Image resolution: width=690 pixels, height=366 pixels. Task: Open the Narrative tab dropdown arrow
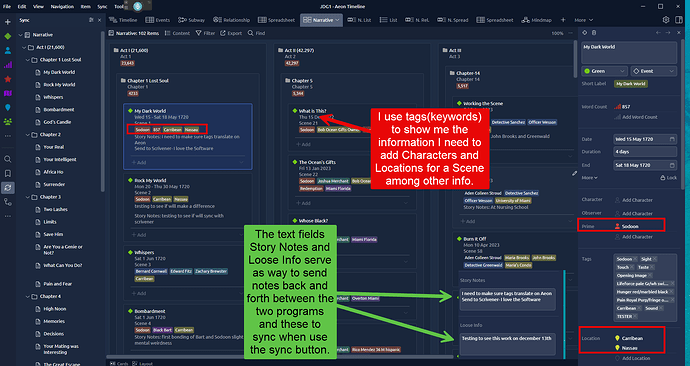click(x=338, y=20)
